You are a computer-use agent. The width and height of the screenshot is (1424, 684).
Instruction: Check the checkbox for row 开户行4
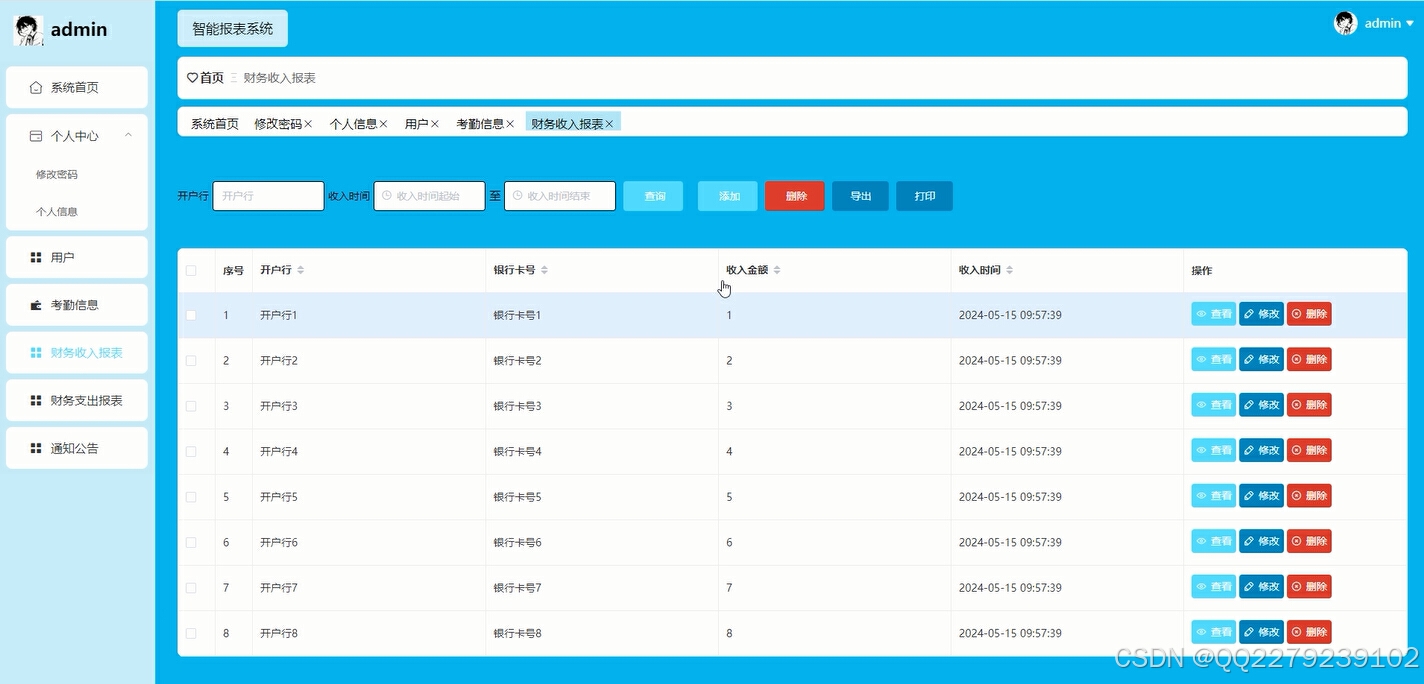pos(191,452)
